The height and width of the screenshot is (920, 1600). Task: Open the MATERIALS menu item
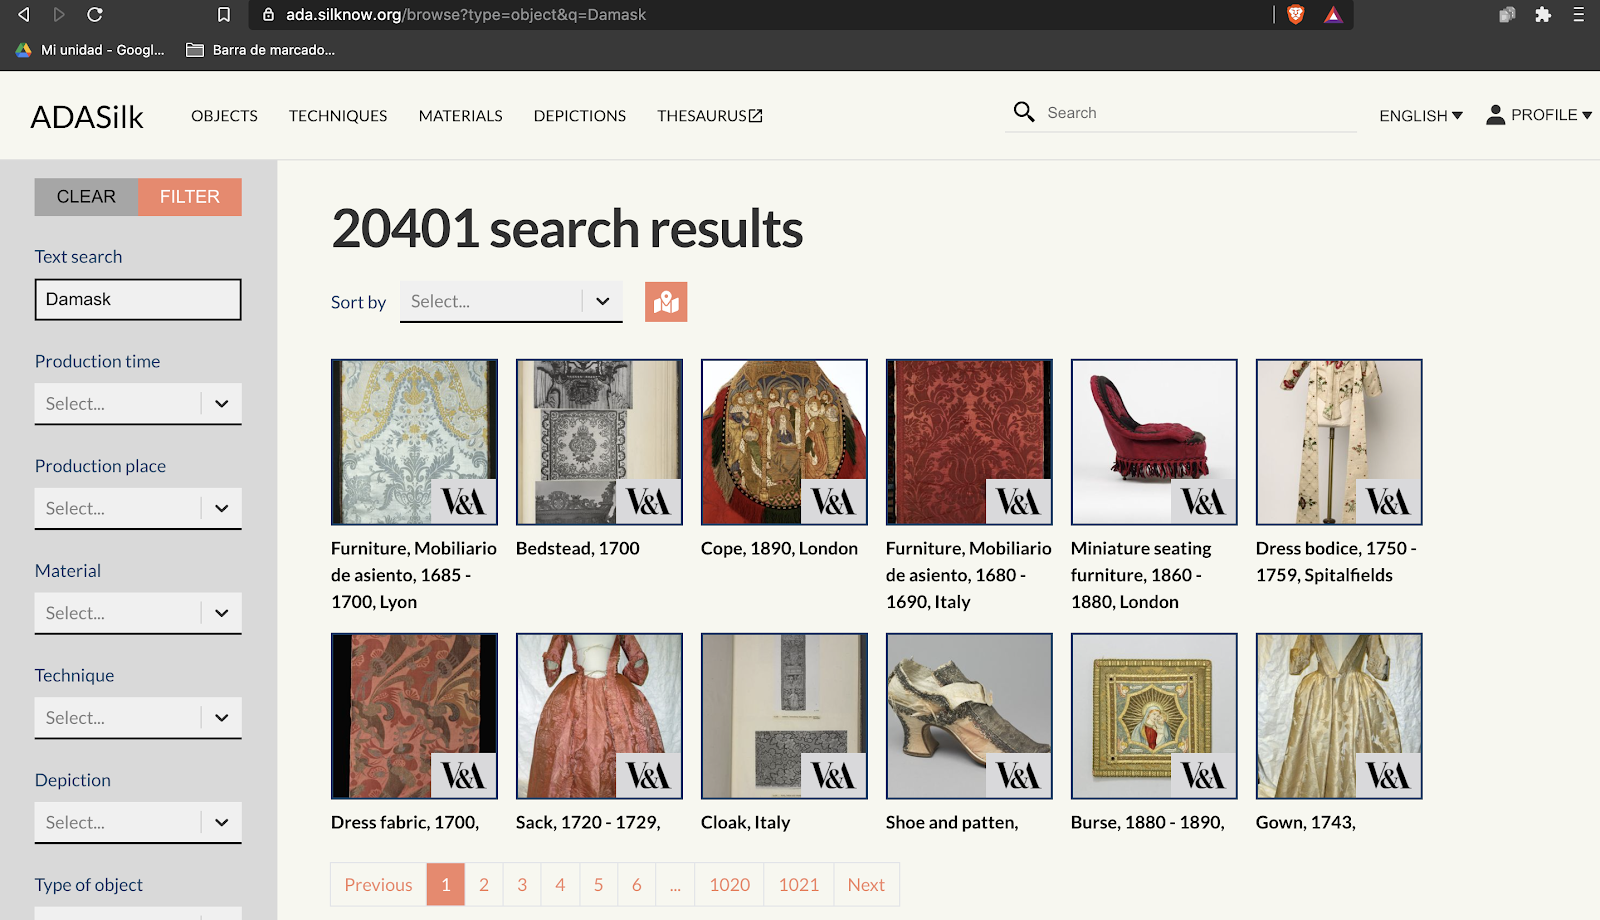(461, 116)
